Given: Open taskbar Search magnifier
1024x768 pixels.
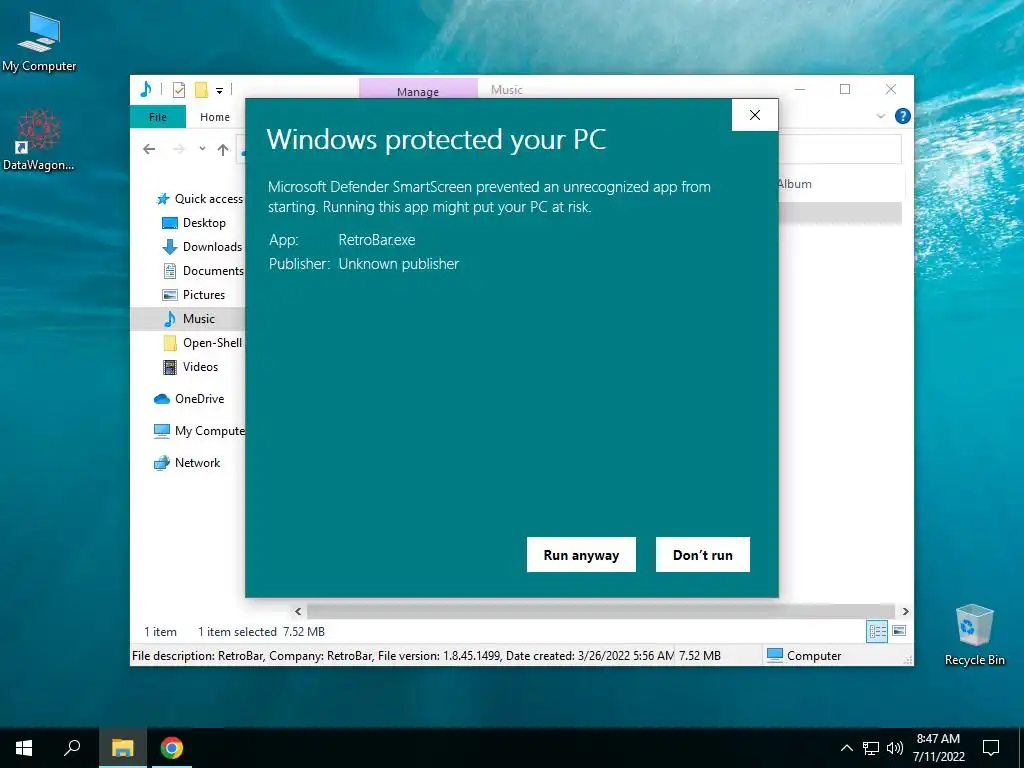Looking at the screenshot, I should click(x=72, y=748).
